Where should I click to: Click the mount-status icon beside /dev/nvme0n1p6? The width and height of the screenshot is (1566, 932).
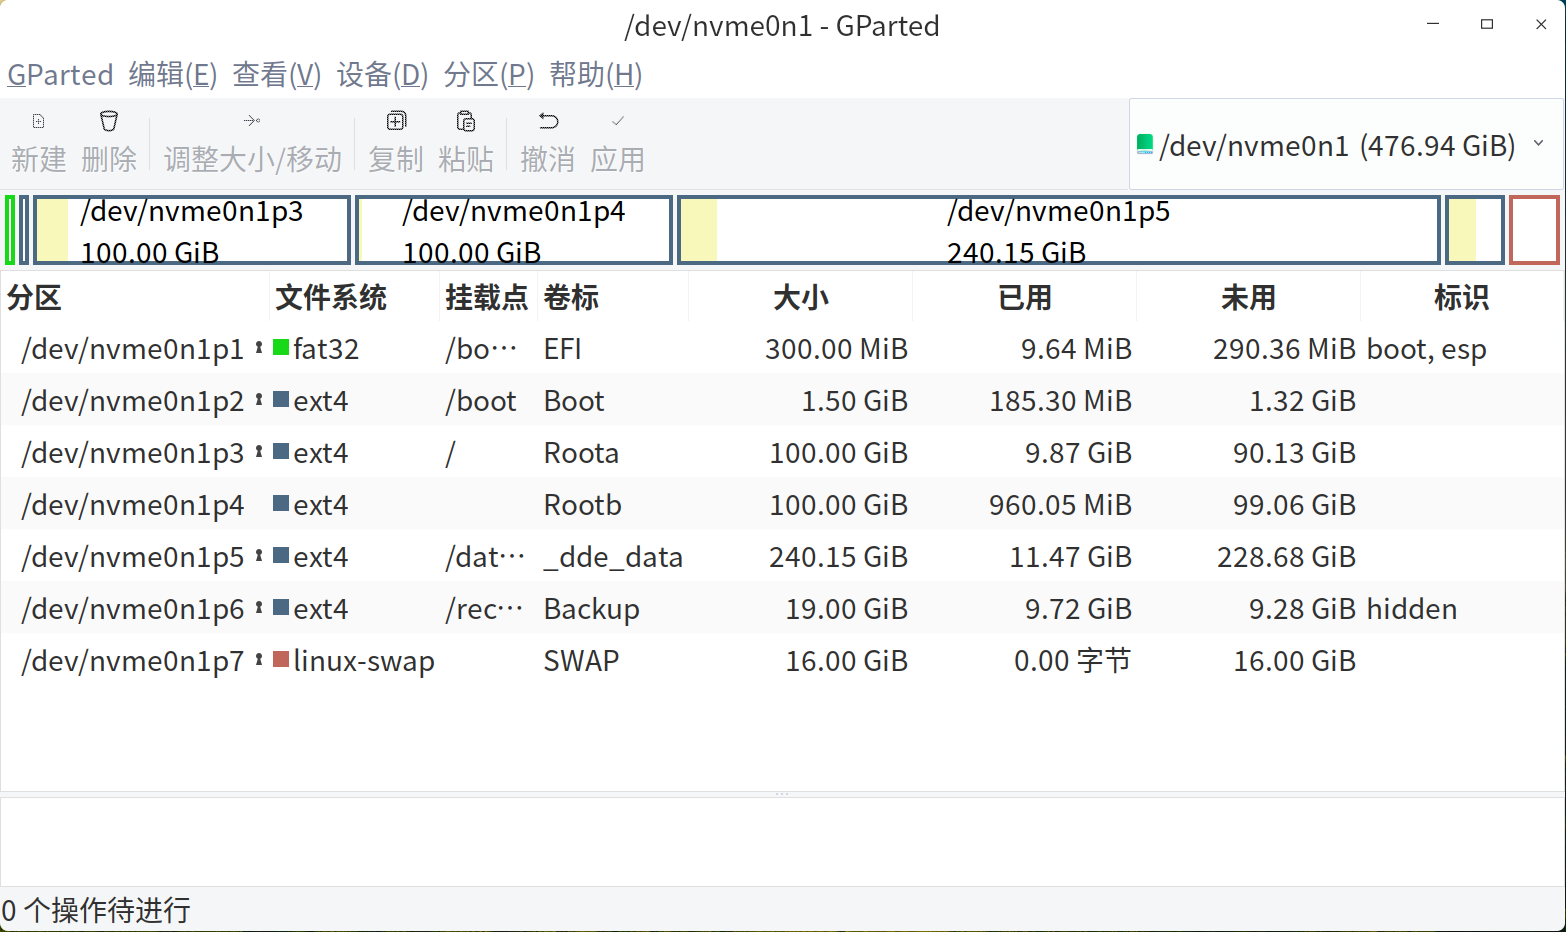coord(259,608)
